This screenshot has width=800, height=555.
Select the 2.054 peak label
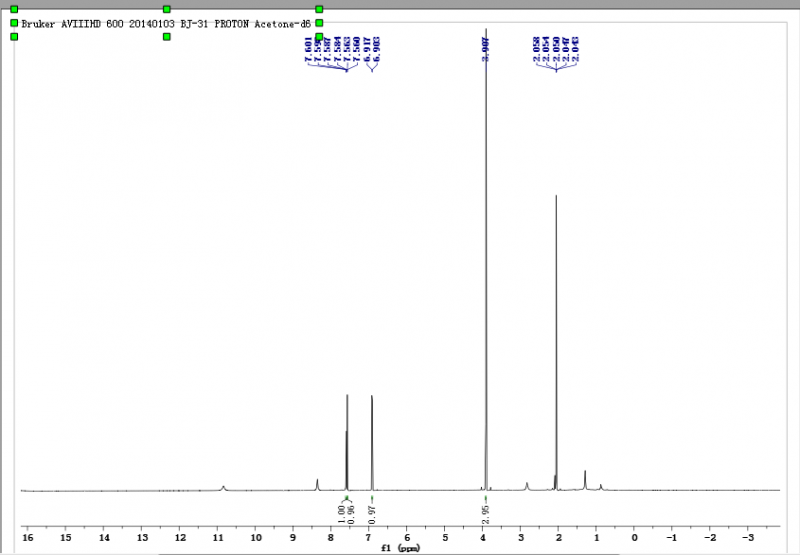pyautogui.click(x=546, y=49)
